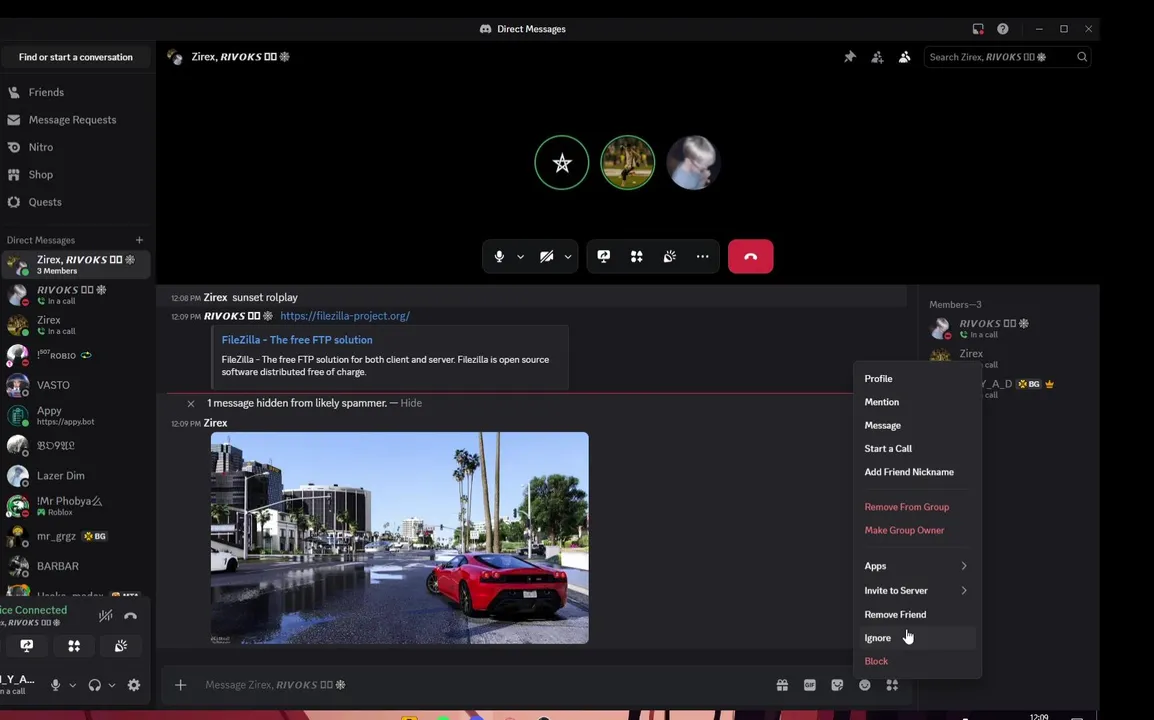Choose Mention in the context menu
Screen dimensions: 1154x720
click(x=917, y=402)
